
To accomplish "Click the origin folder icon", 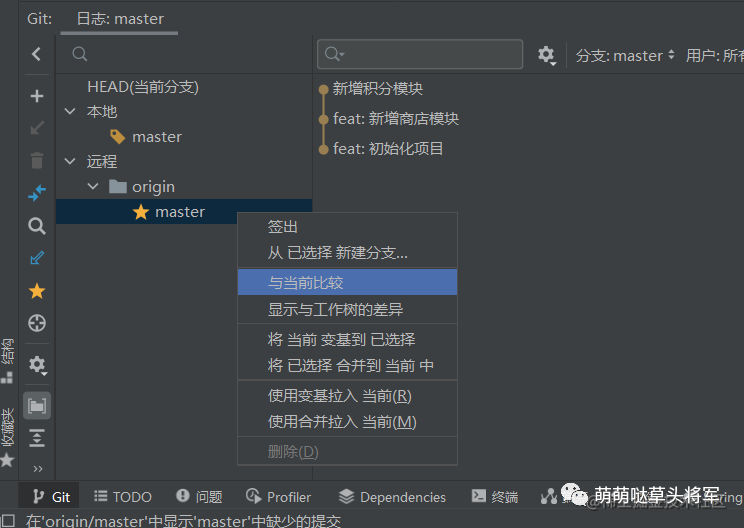I will [118, 186].
